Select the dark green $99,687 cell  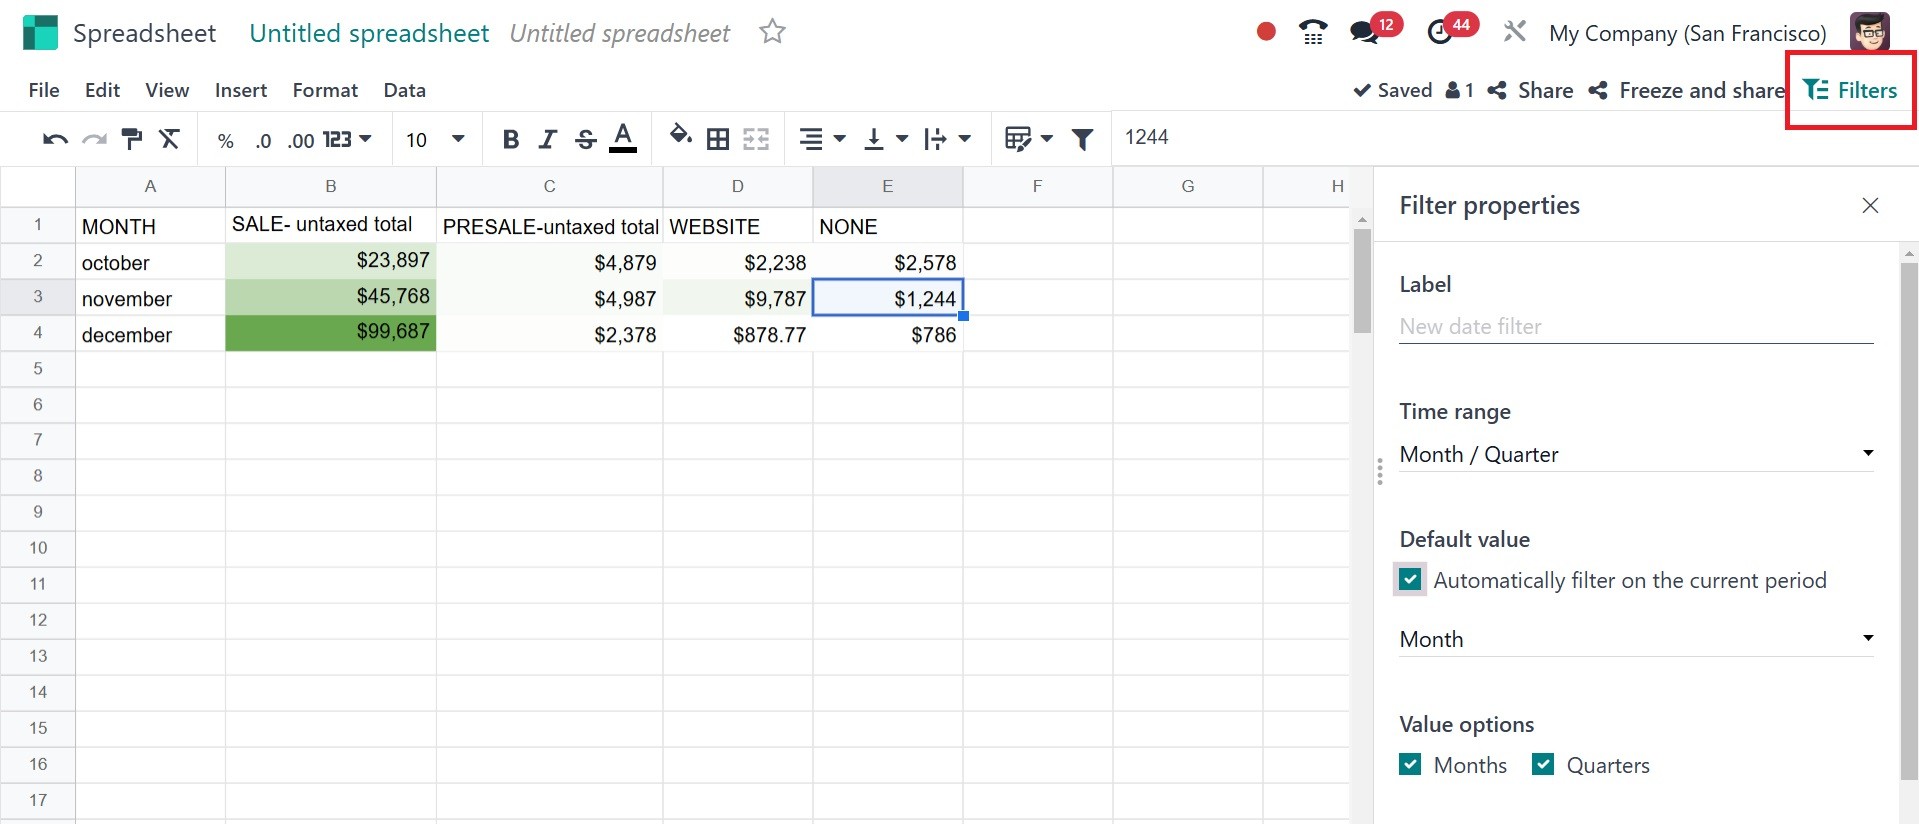[x=331, y=333]
